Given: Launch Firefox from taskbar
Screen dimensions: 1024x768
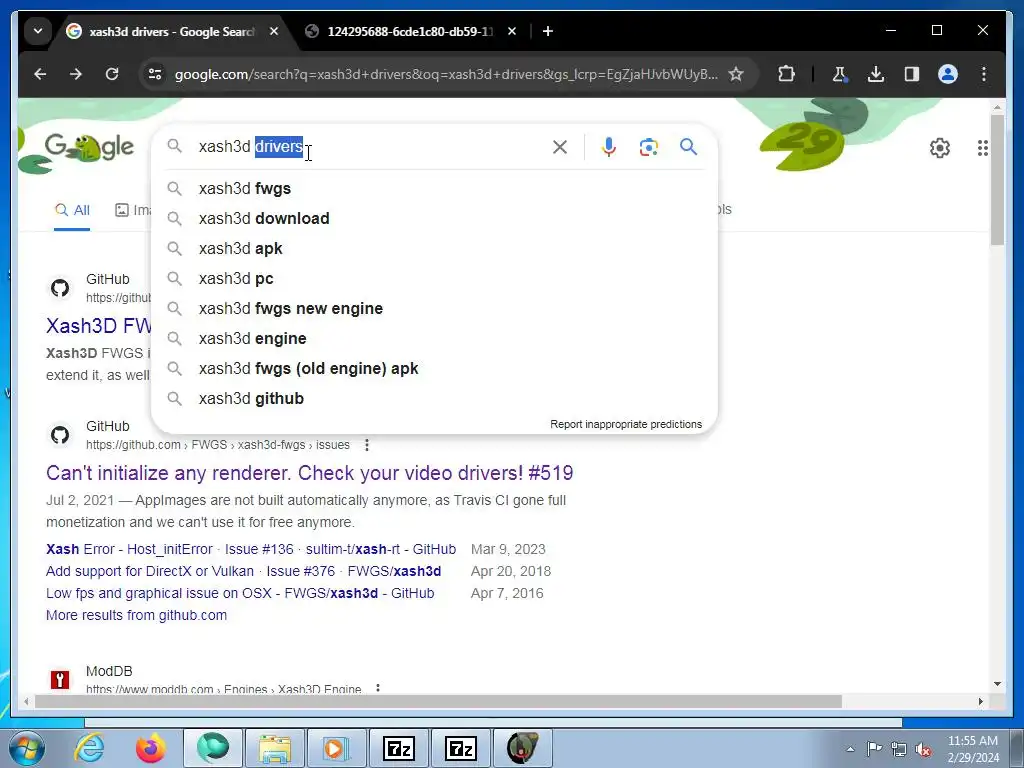Looking at the screenshot, I should point(150,748).
